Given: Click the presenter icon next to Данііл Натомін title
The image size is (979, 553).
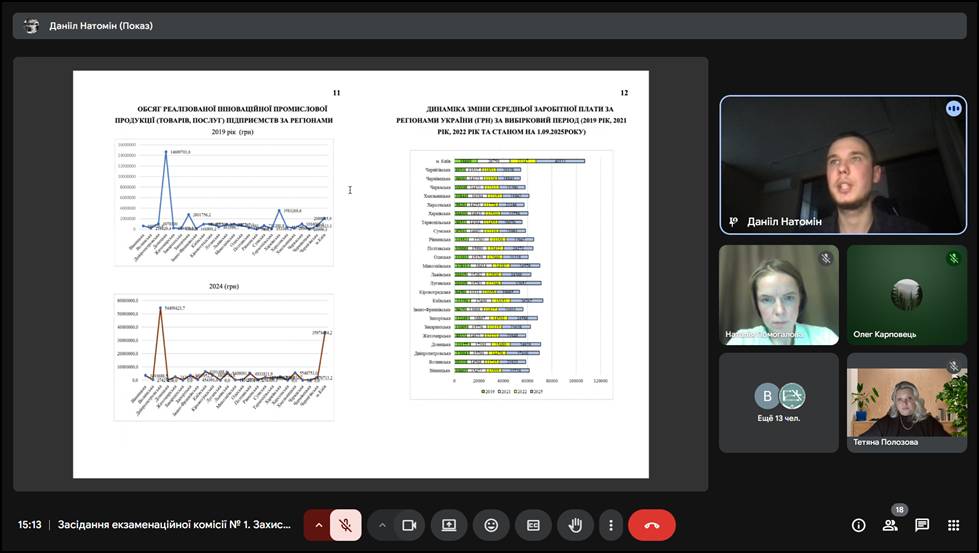Looking at the screenshot, I should point(32,26).
